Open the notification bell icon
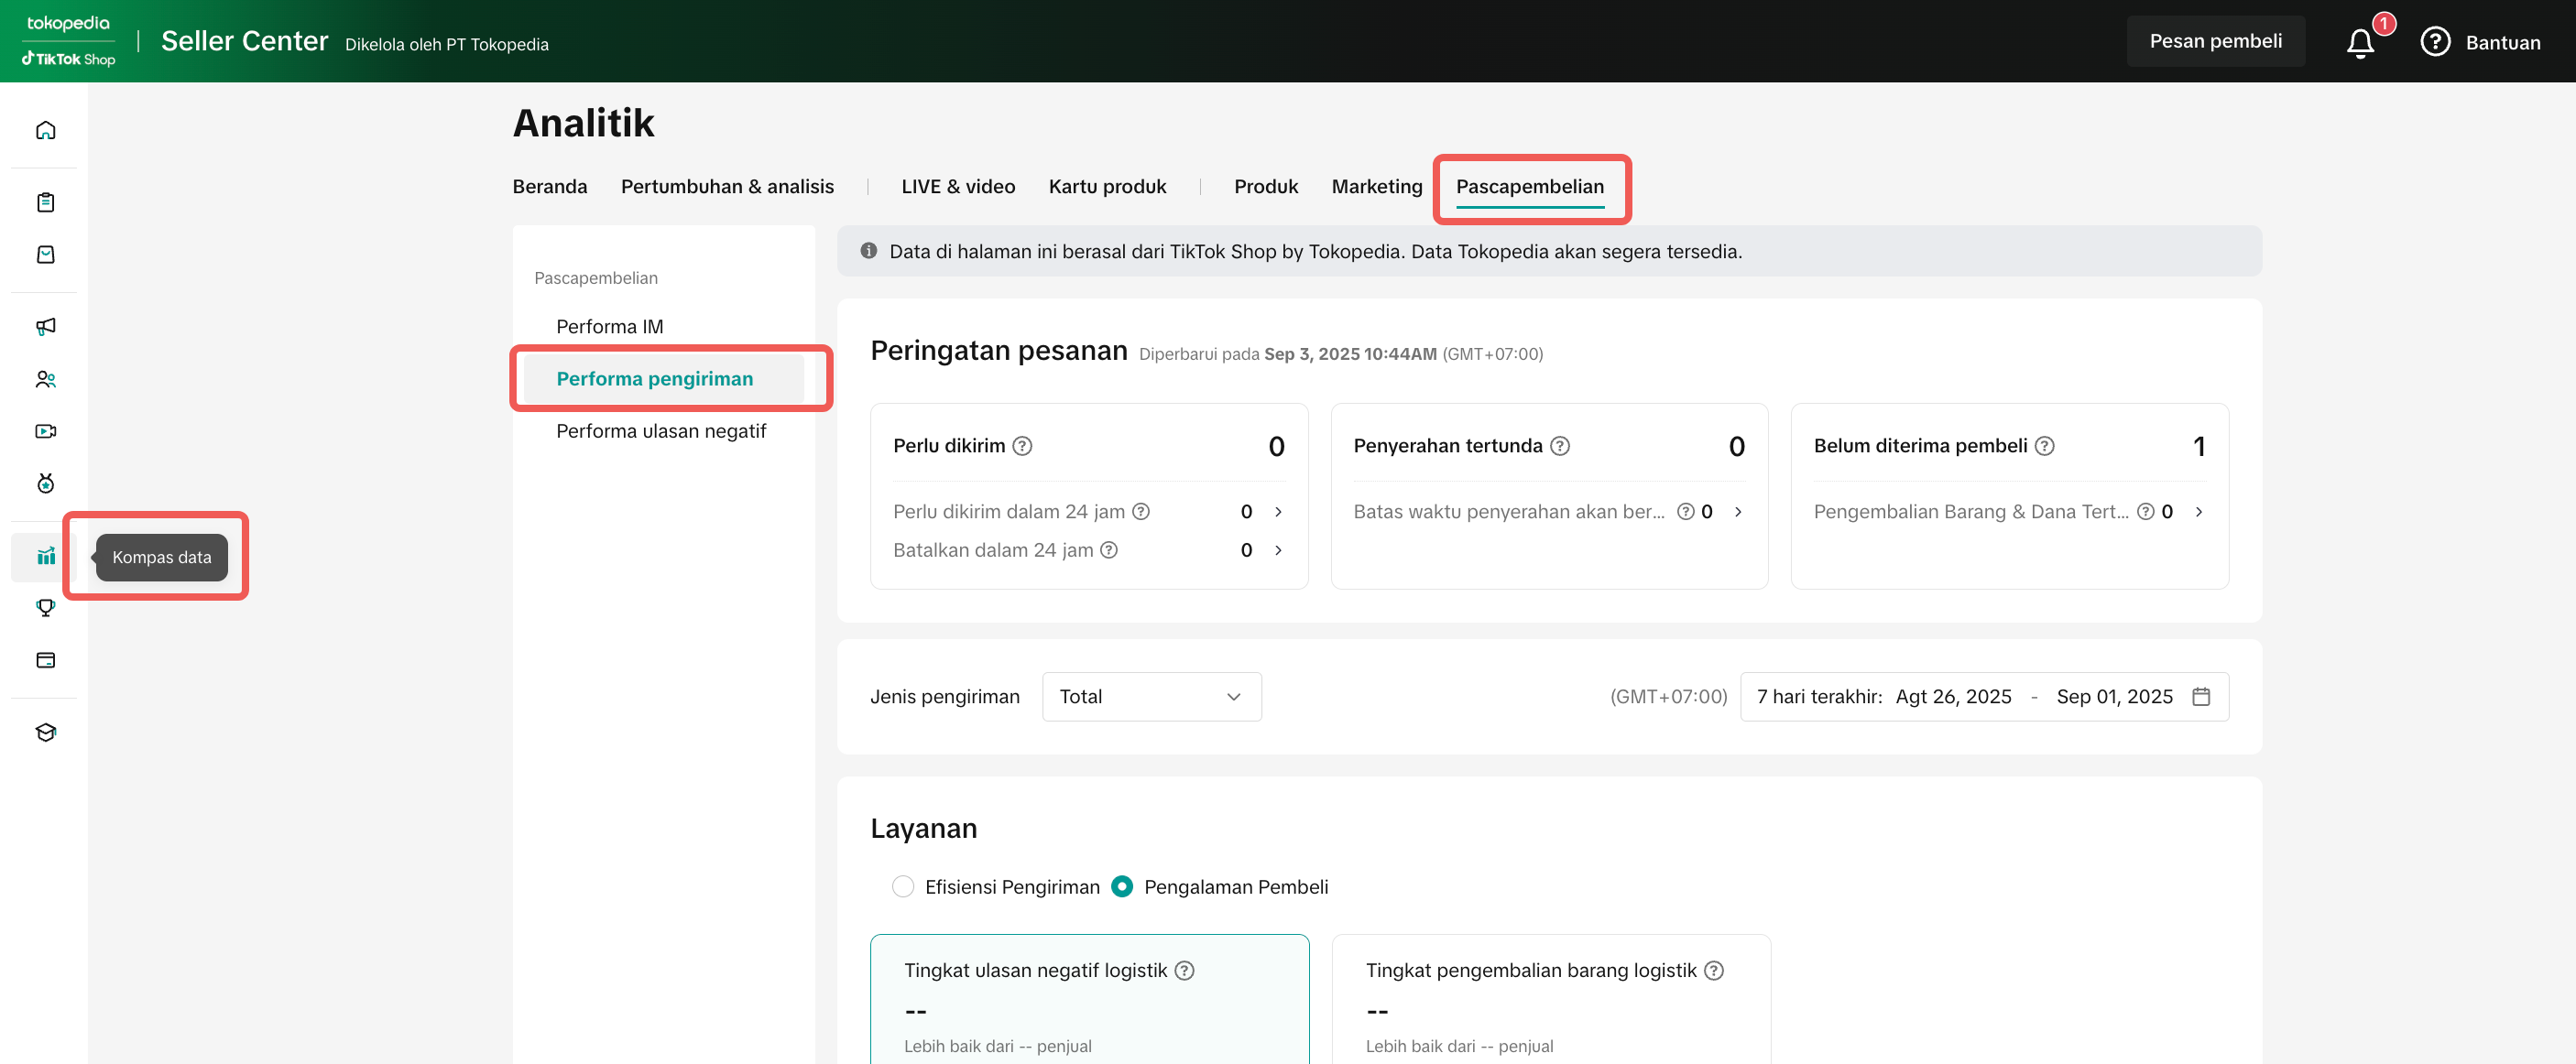 coord(2360,43)
